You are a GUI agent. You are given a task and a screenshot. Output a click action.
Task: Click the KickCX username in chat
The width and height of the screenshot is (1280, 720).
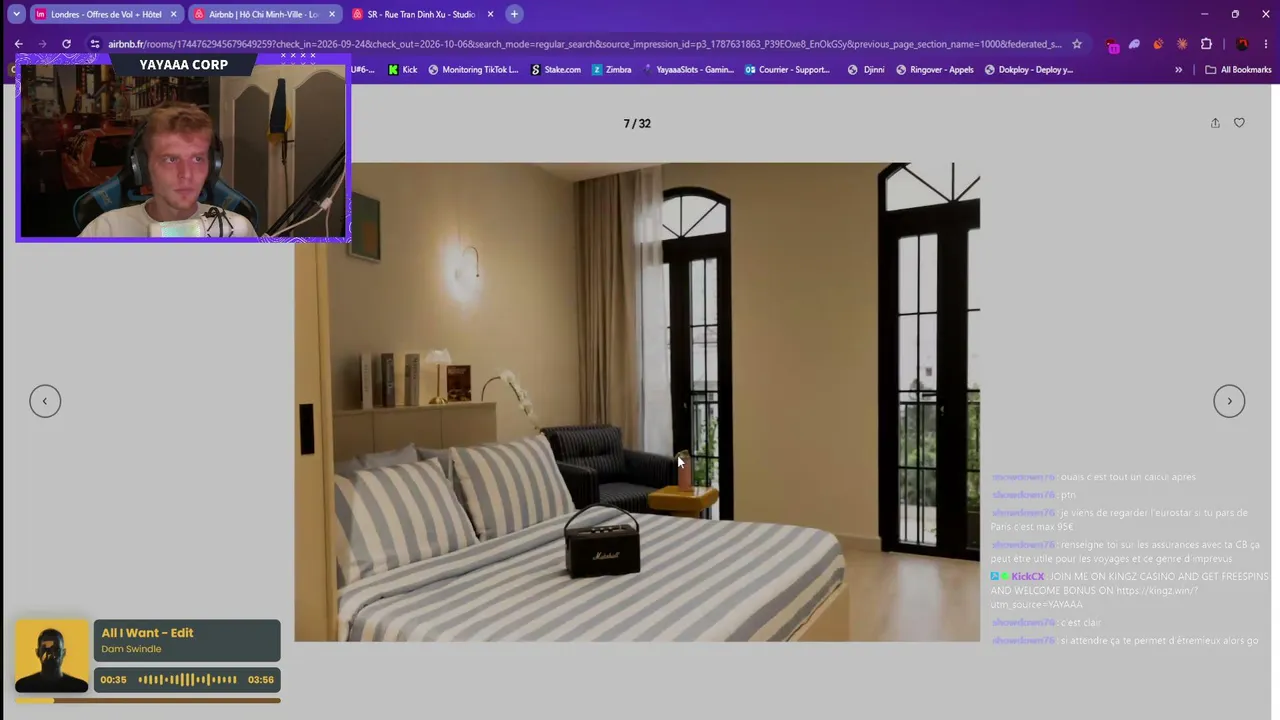[x=1027, y=577]
